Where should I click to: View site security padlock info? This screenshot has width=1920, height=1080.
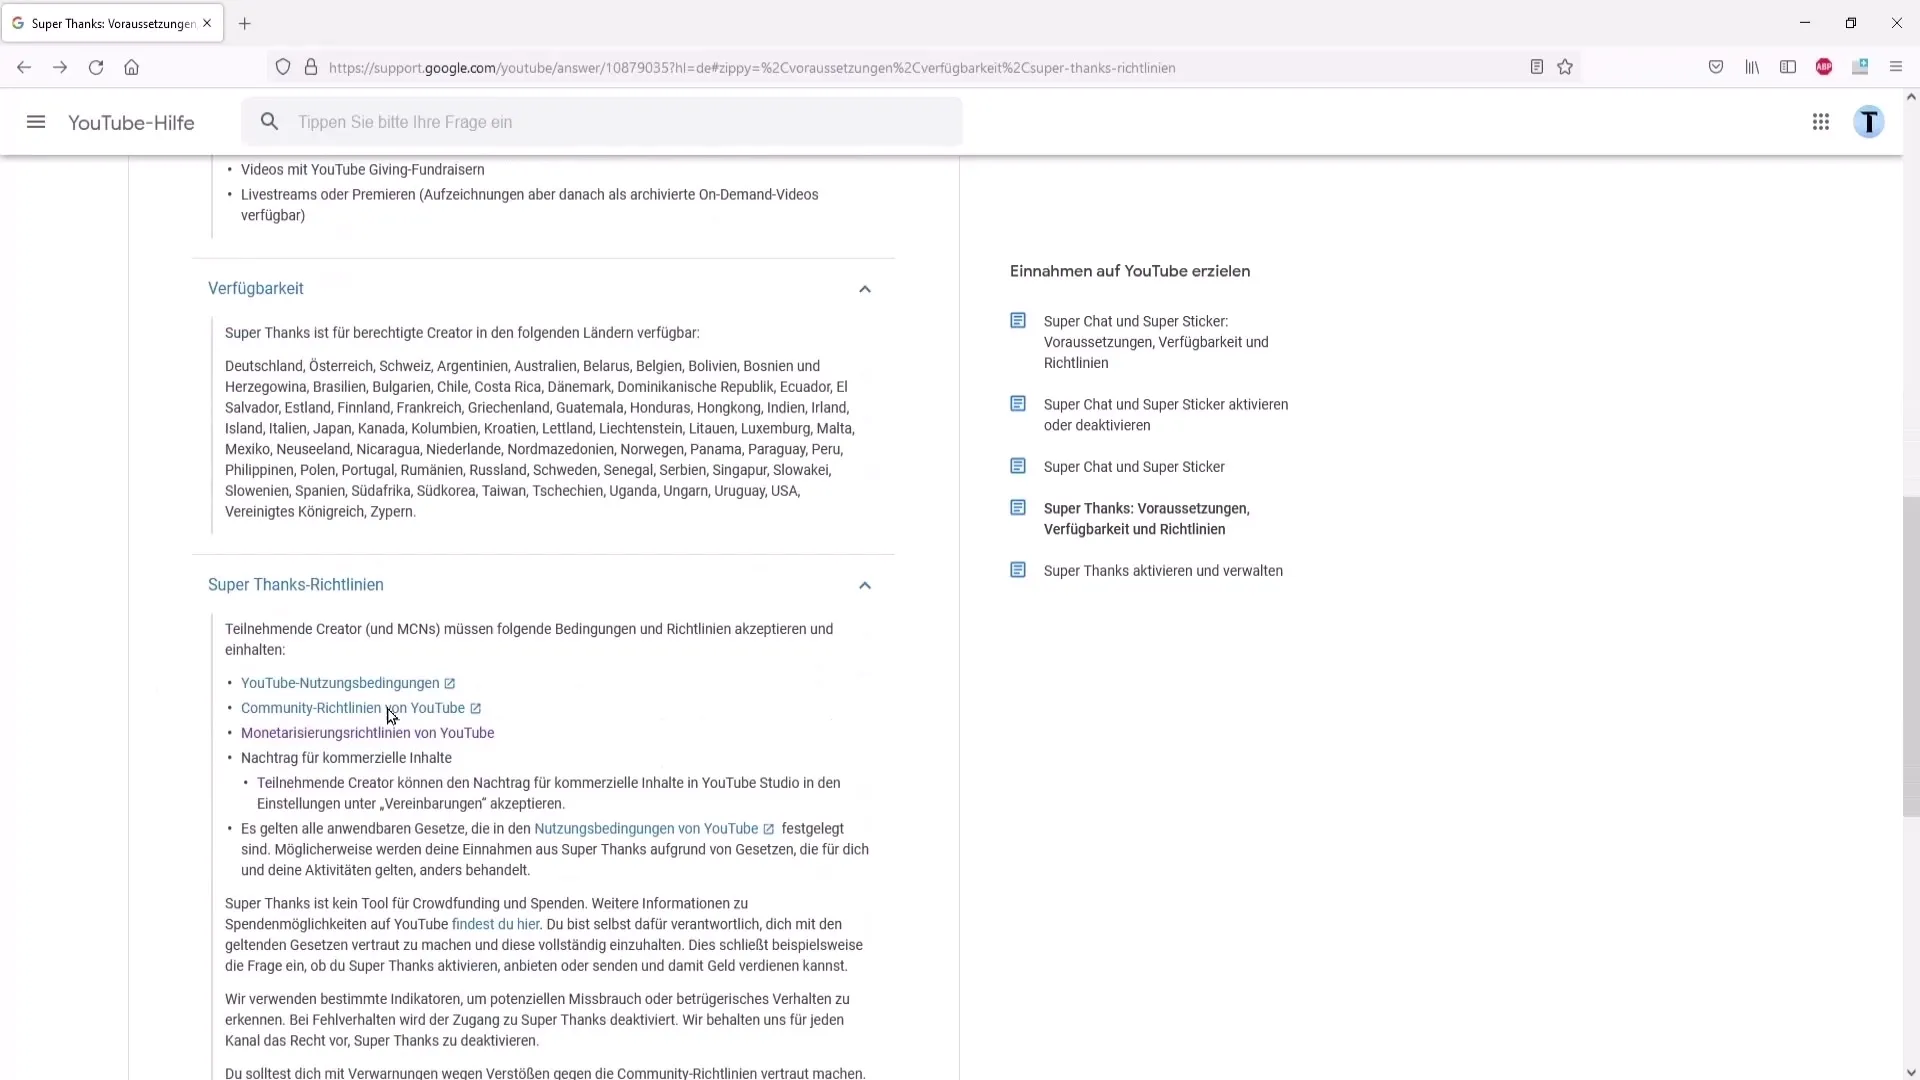[x=311, y=67]
